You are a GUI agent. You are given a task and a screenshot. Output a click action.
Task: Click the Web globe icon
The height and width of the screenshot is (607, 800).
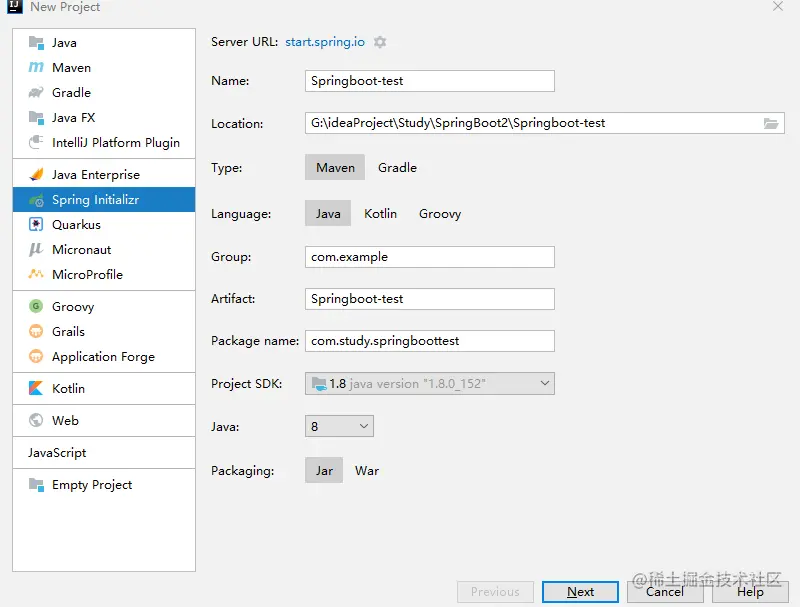(36, 420)
